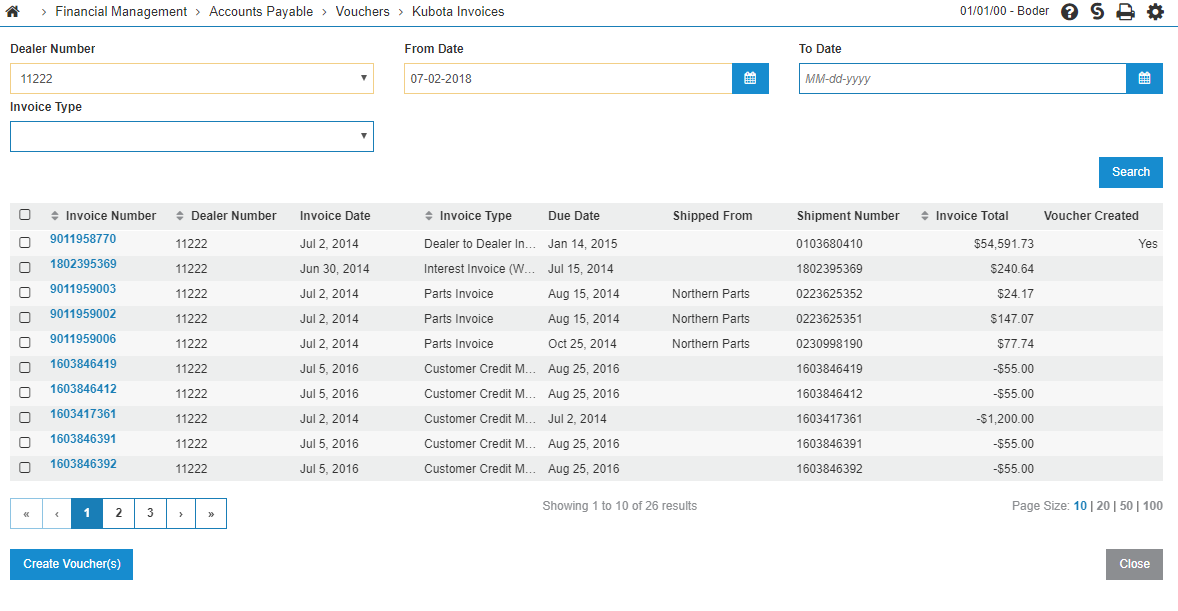Expand the Dealer Number dropdown

192,79
